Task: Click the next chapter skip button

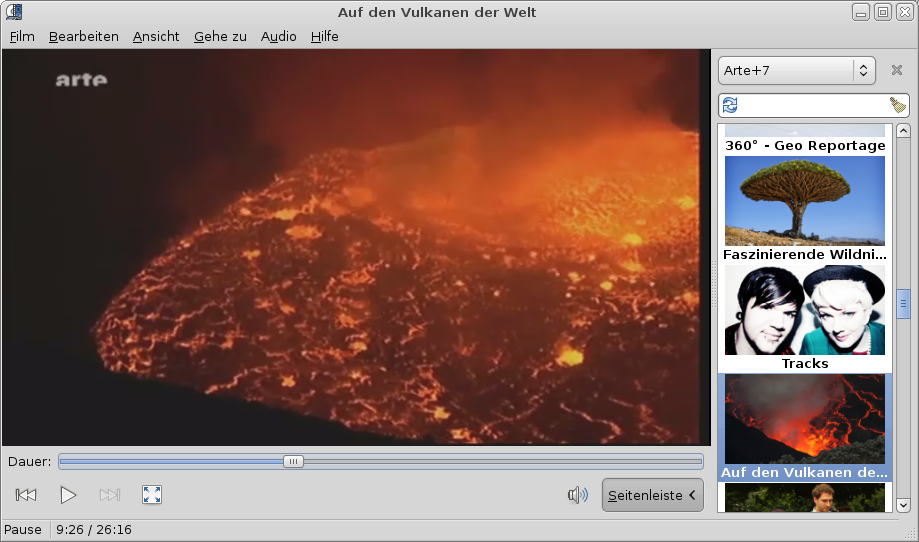Action: [110, 495]
